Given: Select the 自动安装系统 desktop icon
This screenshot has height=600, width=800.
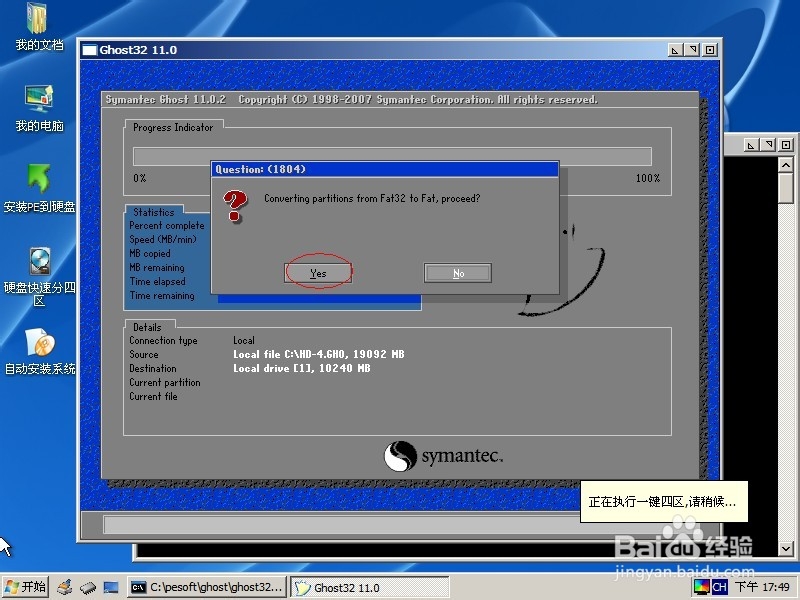Looking at the screenshot, I should [40, 352].
